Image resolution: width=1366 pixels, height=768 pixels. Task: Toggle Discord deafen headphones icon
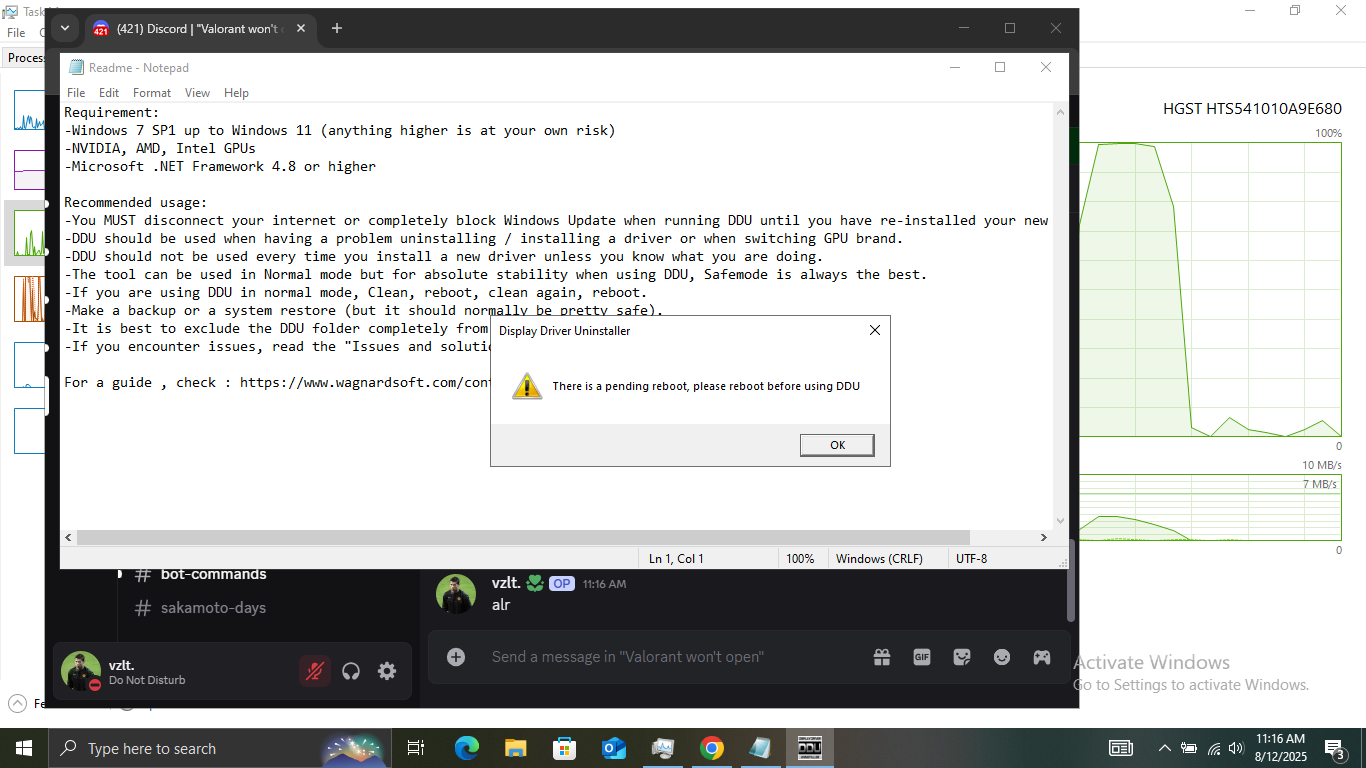tap(351, 671)
